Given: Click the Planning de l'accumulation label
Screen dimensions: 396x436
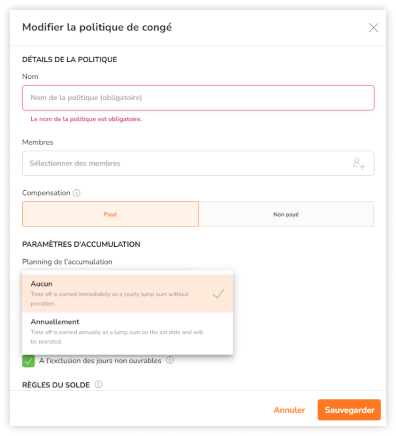Looking at the screenshot, I should pos(67,262).
